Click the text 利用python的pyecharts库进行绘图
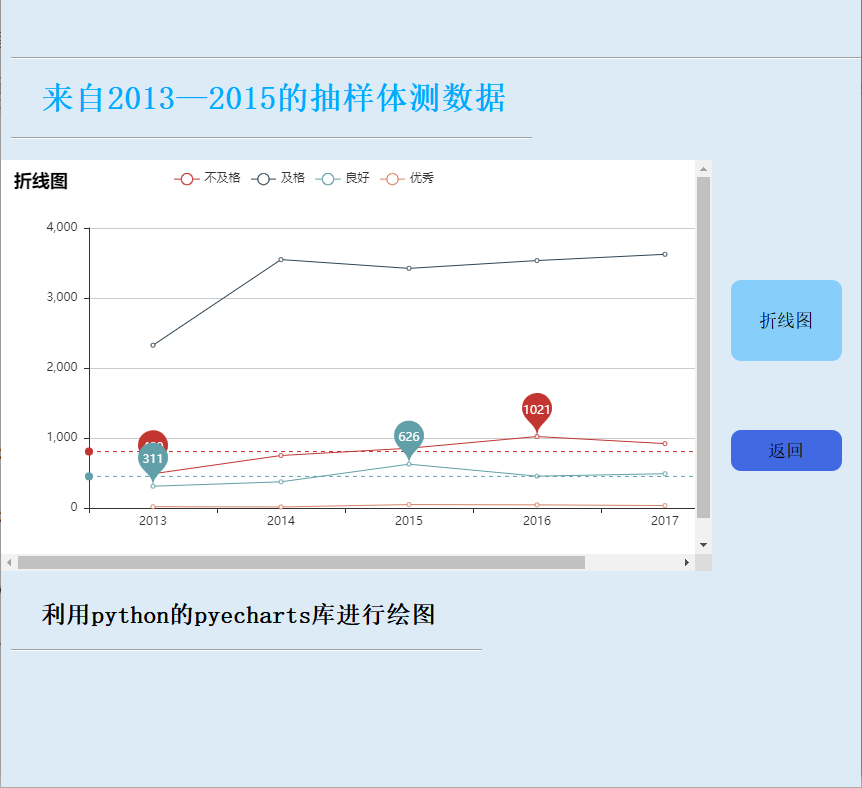The image size is (862, 788). [x=239, y=615]
